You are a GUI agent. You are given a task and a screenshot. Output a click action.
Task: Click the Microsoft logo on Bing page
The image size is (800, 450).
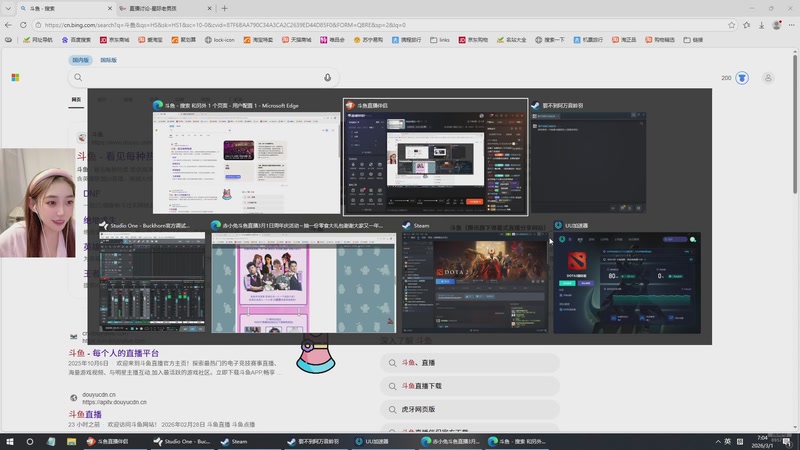(15, 78)
